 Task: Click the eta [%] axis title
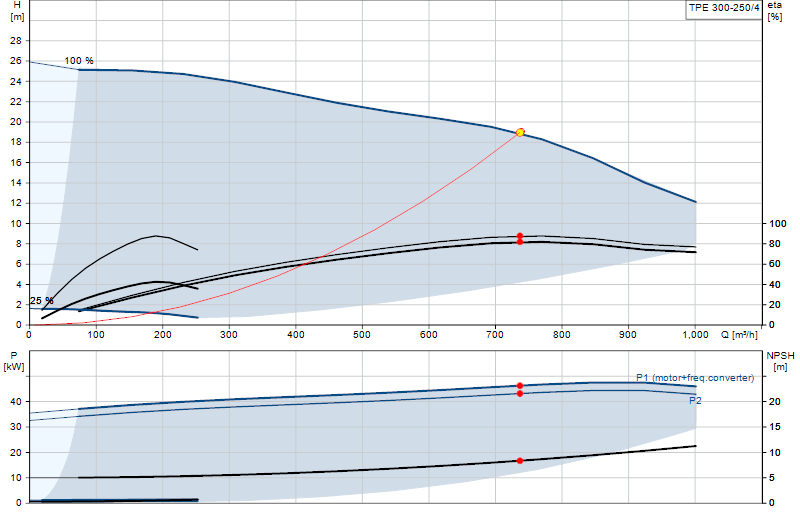774,11
